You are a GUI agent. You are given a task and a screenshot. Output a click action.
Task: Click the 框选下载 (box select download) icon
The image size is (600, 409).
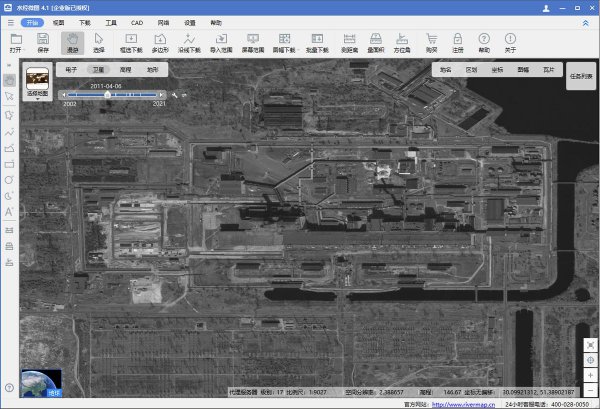(130, 41)
